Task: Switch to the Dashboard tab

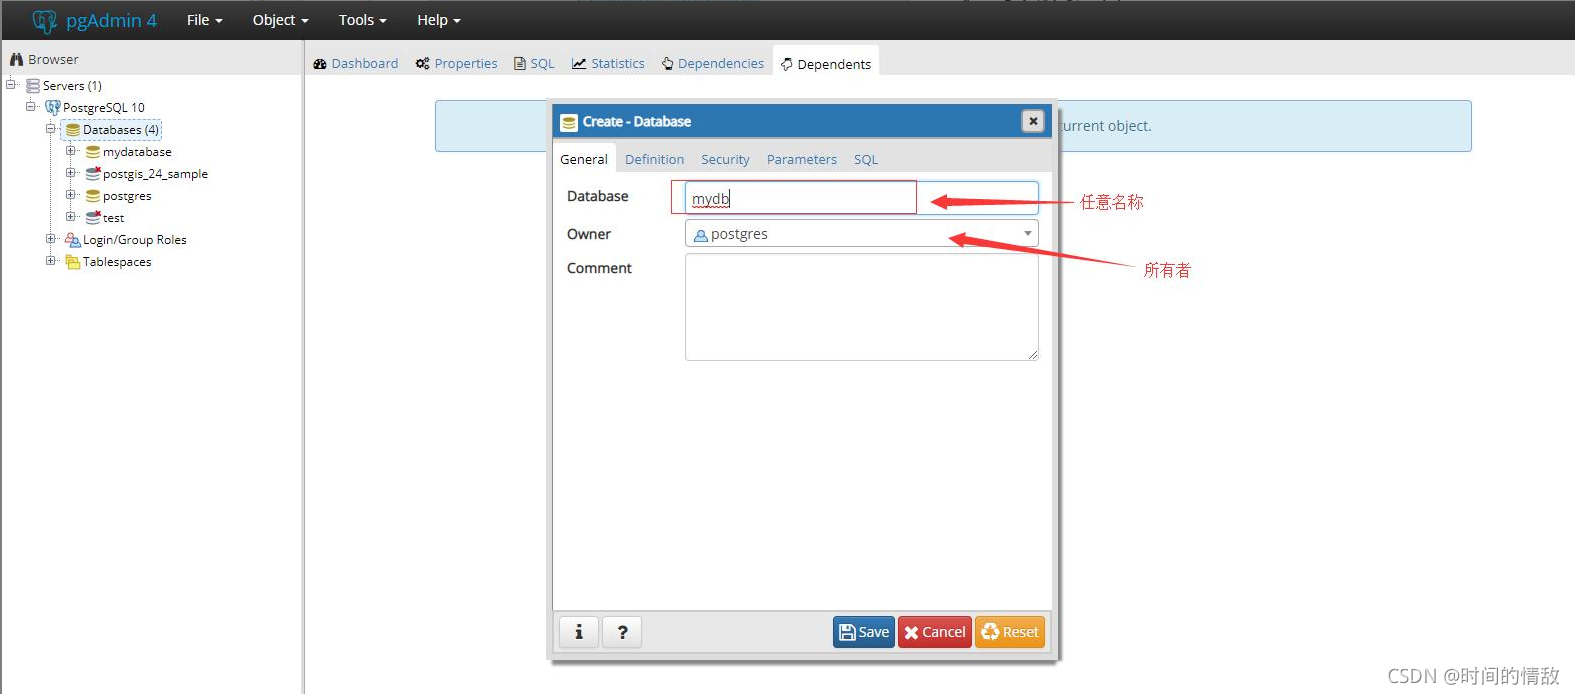Action: coord(355,63)
